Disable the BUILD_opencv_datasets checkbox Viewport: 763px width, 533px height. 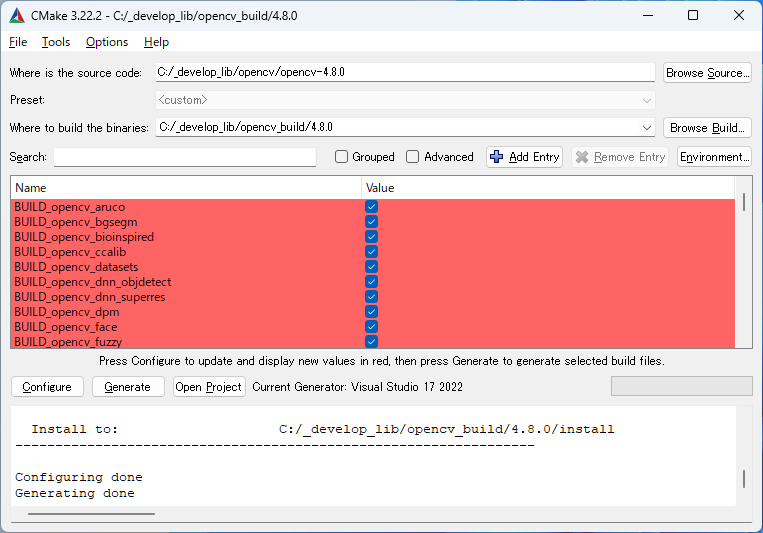tap(371, 267)
